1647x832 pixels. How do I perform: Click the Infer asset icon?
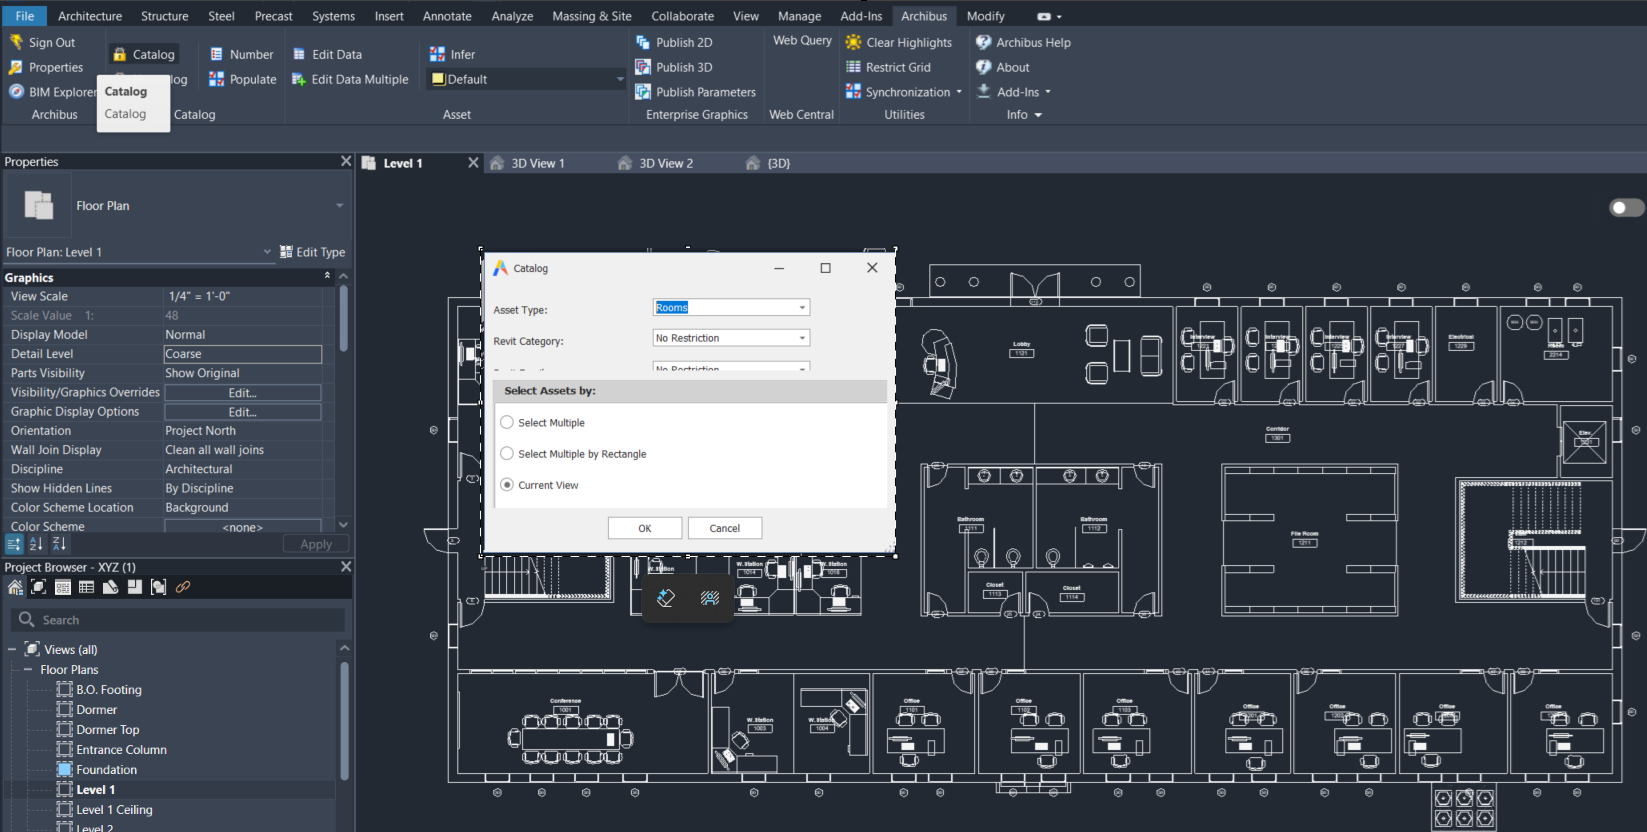(437, 54)
